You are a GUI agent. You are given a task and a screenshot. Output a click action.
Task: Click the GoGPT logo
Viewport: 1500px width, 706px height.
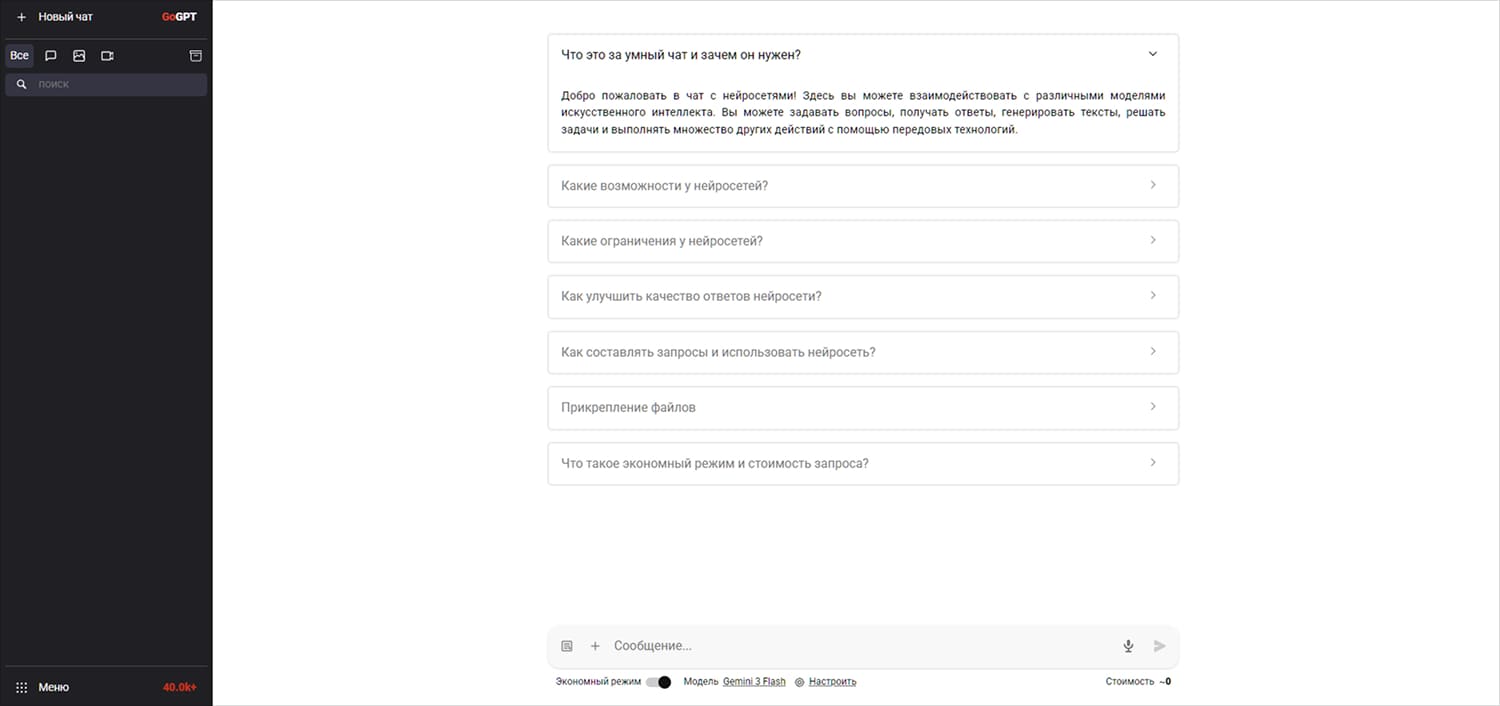pyautogui.click(x=179, y=17)
